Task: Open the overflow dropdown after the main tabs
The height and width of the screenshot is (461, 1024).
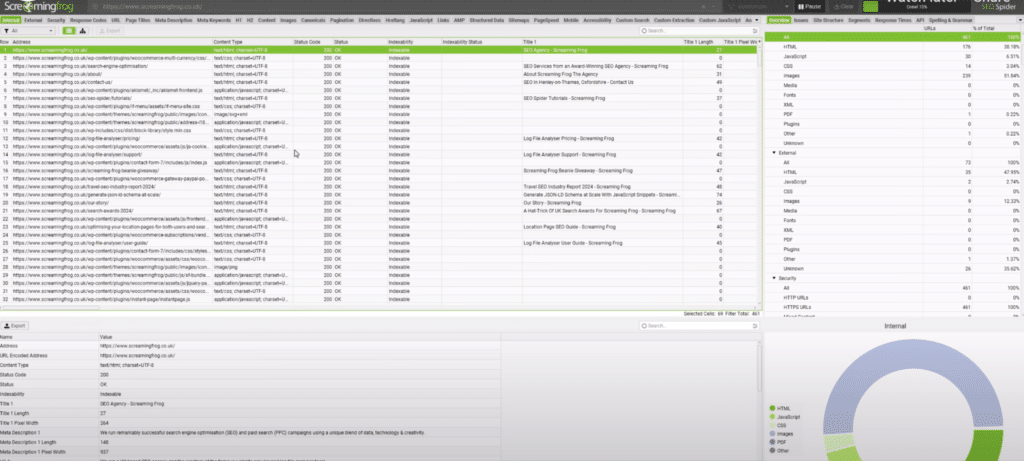Action: 759,20
